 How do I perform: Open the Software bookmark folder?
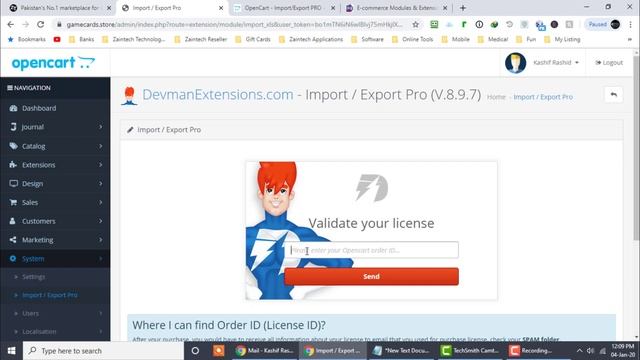coord(367,39)
